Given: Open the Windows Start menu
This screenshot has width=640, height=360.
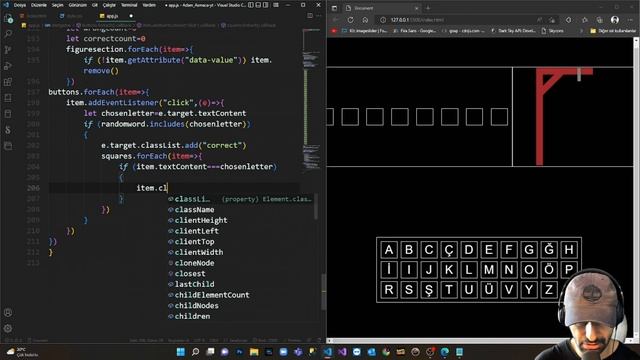Looking at the screenshot, I should pos(180,352).
